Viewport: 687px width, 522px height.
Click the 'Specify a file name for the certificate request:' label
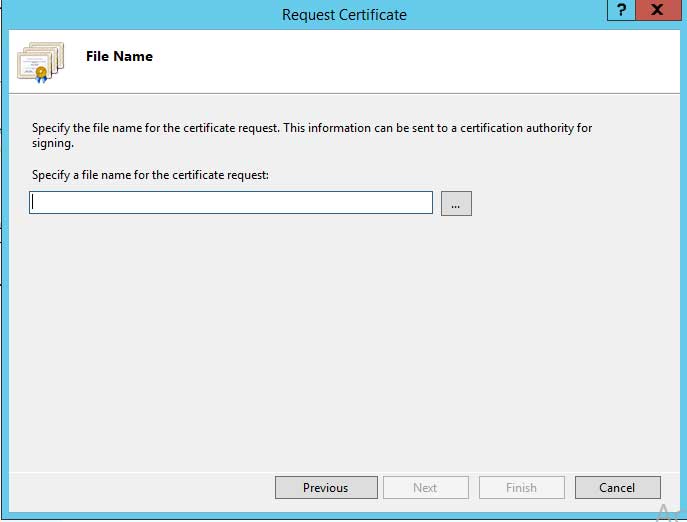(x=150, y=175)
